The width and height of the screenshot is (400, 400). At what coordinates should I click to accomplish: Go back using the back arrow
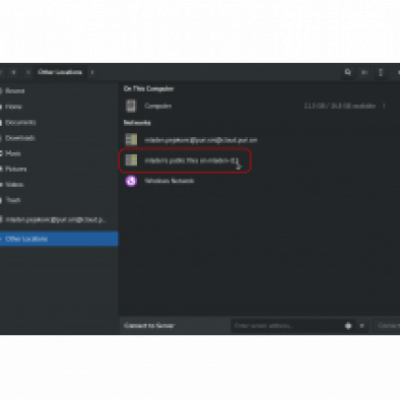(14, 72)
